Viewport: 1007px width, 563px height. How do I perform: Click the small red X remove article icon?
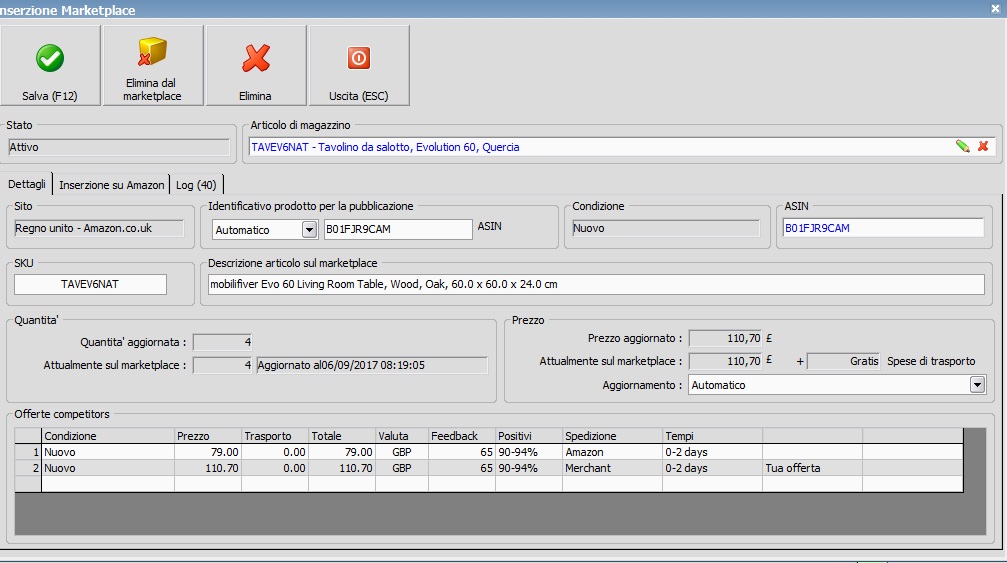pos(983,146)
